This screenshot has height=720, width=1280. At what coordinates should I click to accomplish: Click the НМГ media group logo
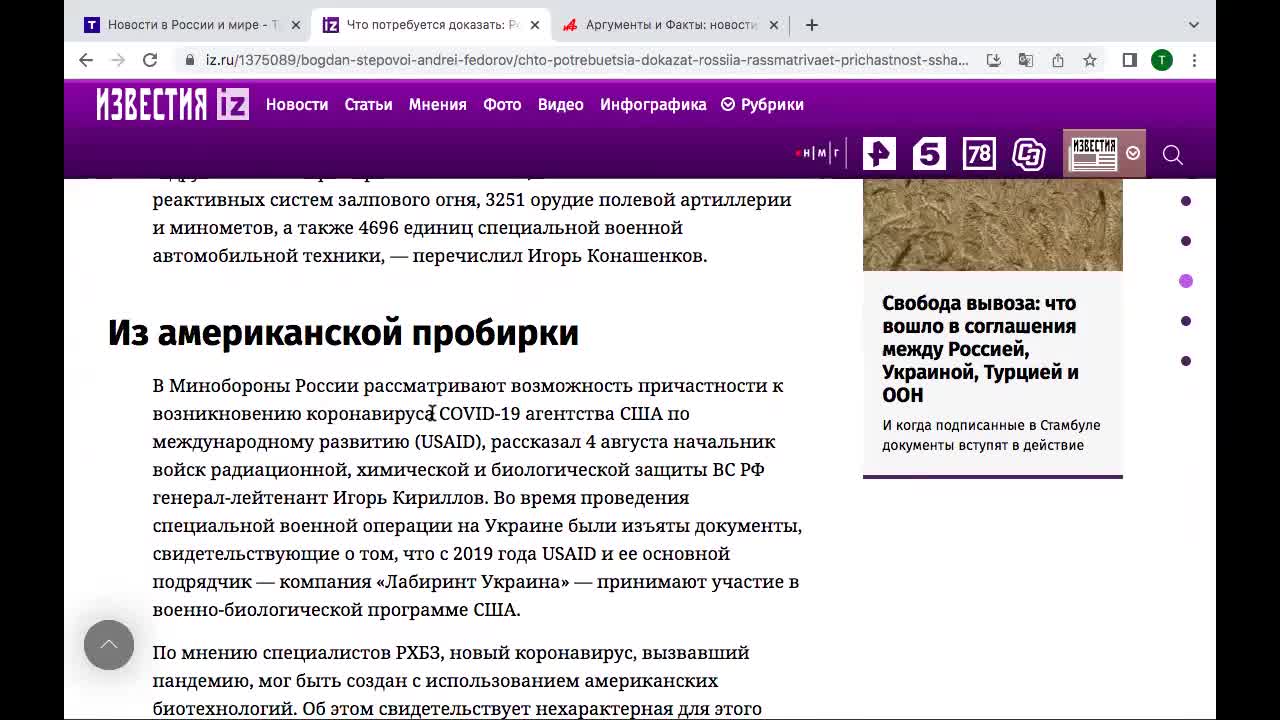818,153
